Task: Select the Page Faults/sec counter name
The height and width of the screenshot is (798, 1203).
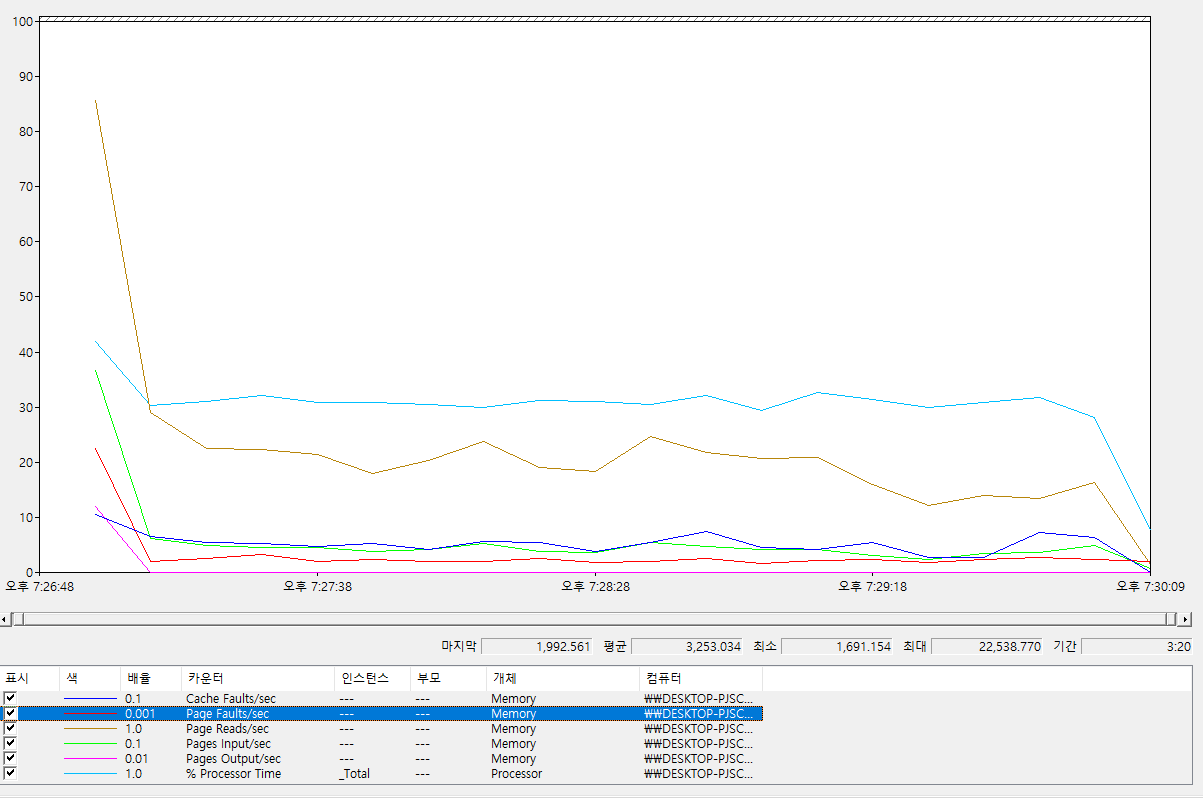Action: click(227, 713)
